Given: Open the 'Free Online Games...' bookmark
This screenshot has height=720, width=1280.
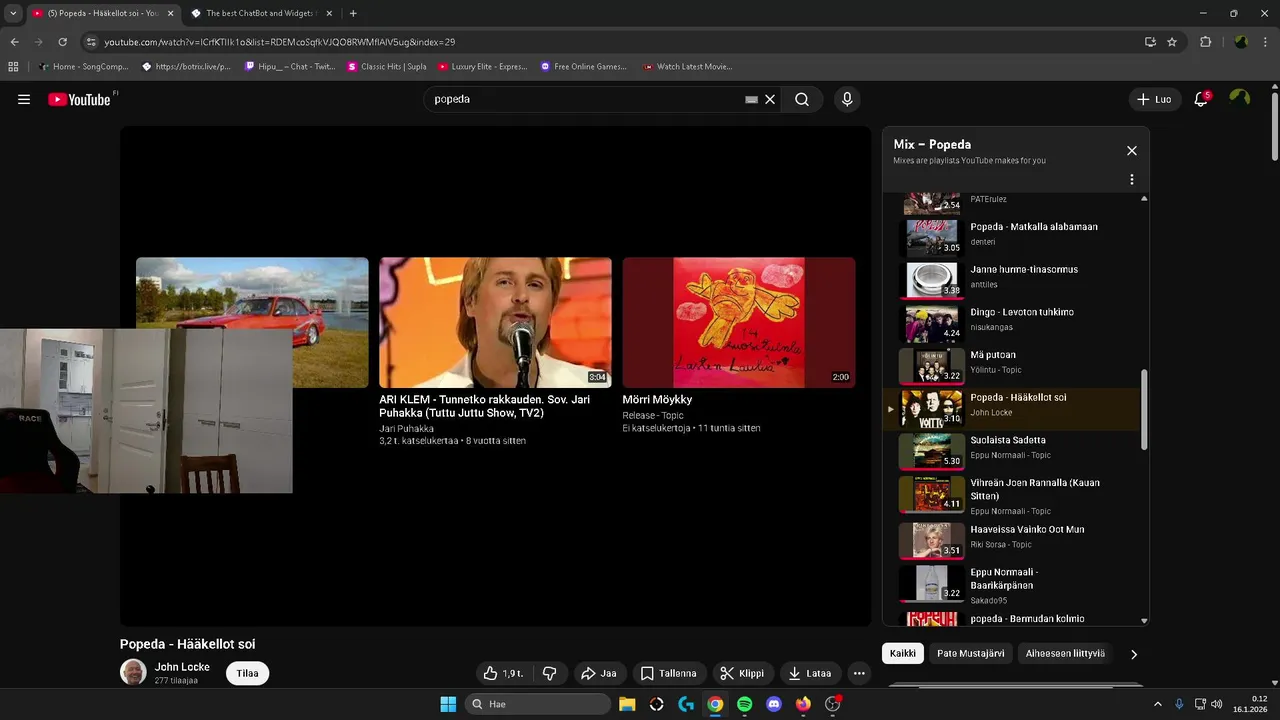Looking at the screenshot, I should 583,67.
